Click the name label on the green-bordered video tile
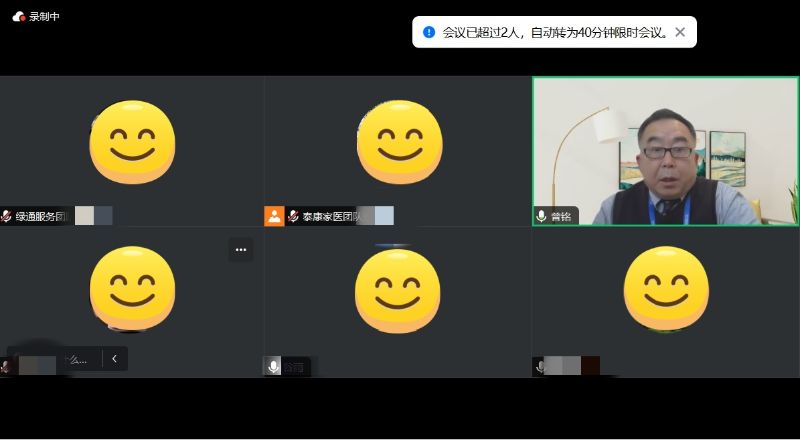Screen dimensions: 800x440 tap(561, 216)
